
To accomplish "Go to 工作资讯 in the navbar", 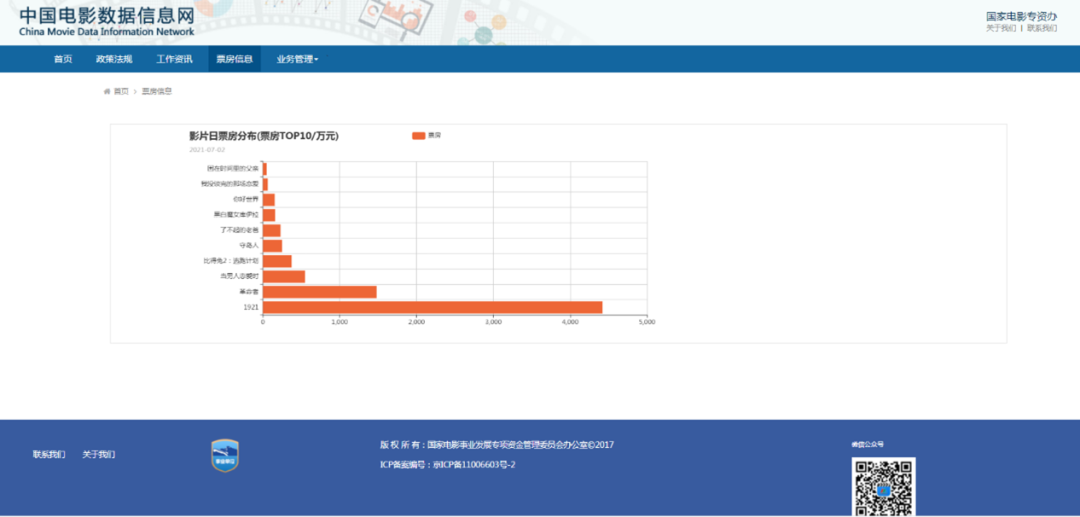I will click(174, 59).
